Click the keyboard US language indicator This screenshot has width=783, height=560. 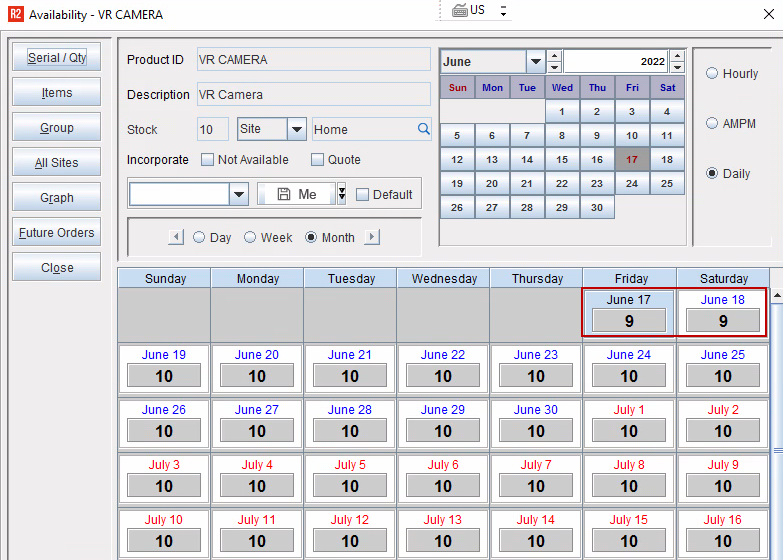pos(479,10)
